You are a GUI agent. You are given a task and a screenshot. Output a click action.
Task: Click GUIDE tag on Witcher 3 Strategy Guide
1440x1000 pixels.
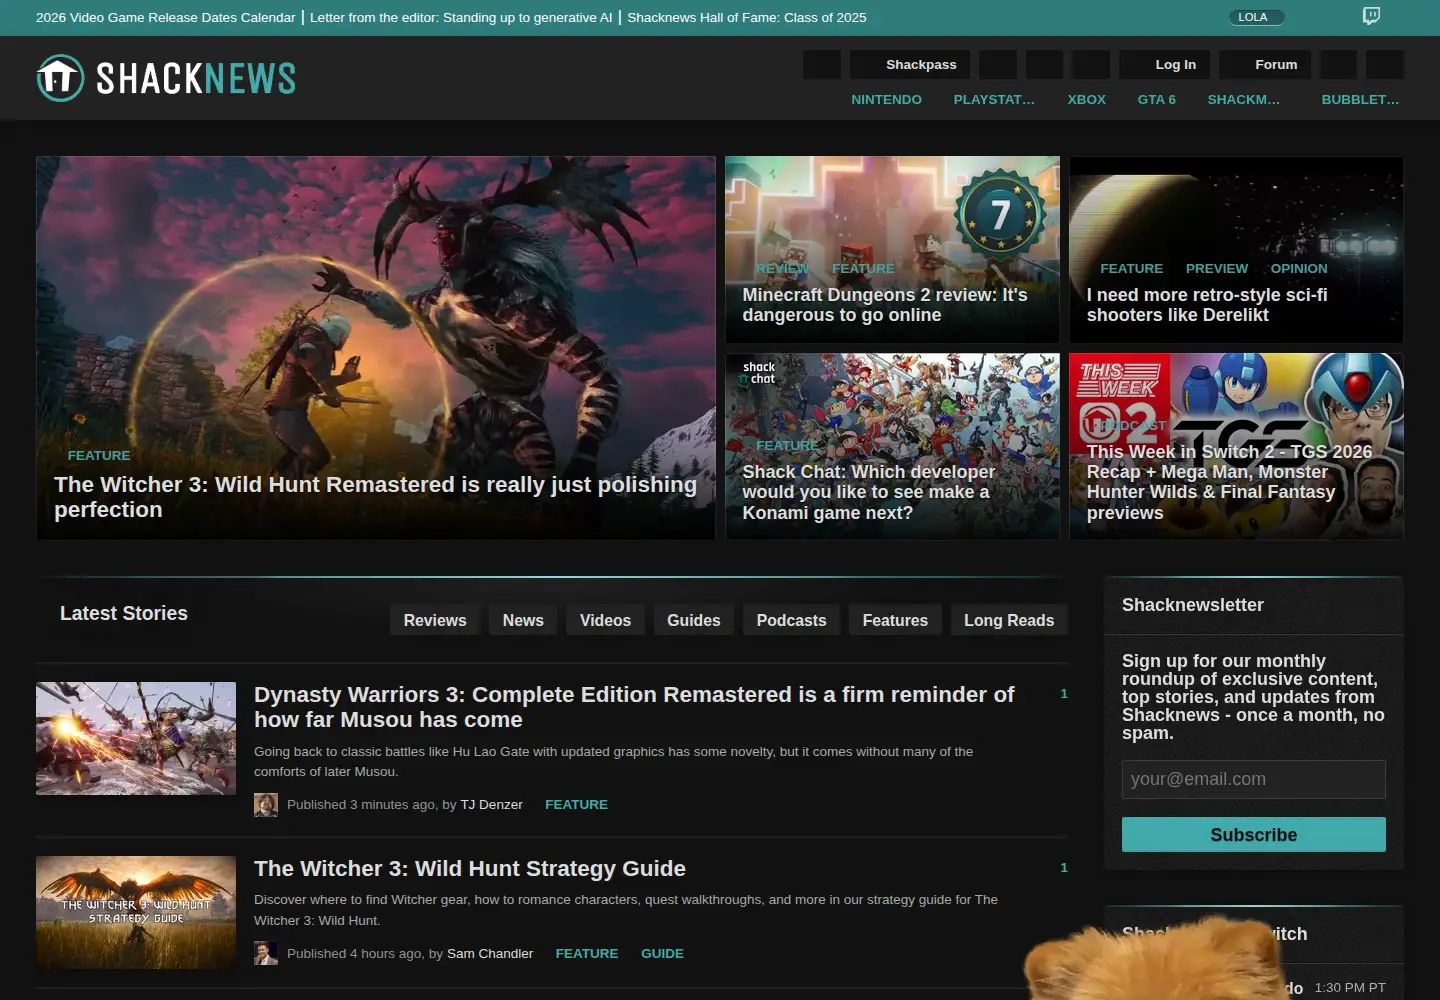[x=662, y=954]
